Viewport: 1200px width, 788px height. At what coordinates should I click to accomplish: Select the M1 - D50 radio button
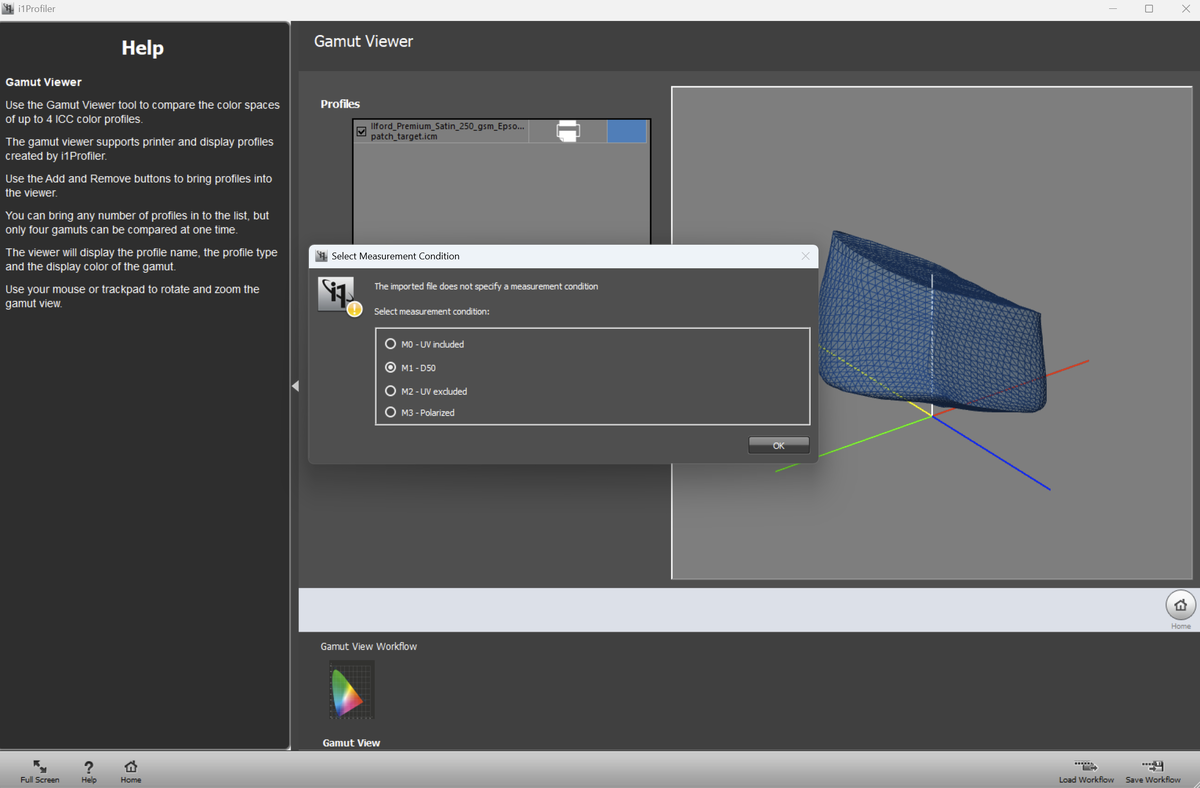pyautogui.click(x=391, y=368)
